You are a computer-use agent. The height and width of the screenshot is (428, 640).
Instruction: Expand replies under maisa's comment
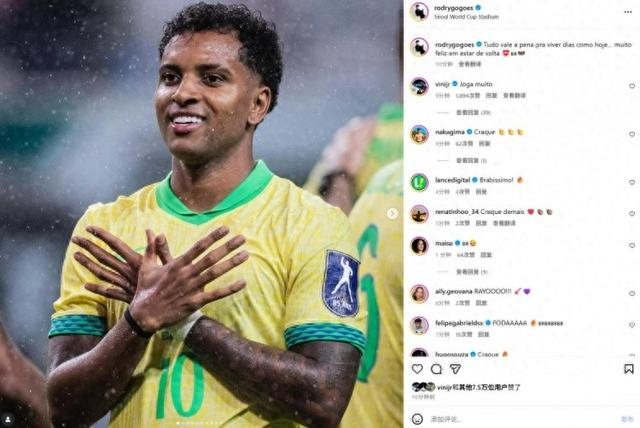471,272
